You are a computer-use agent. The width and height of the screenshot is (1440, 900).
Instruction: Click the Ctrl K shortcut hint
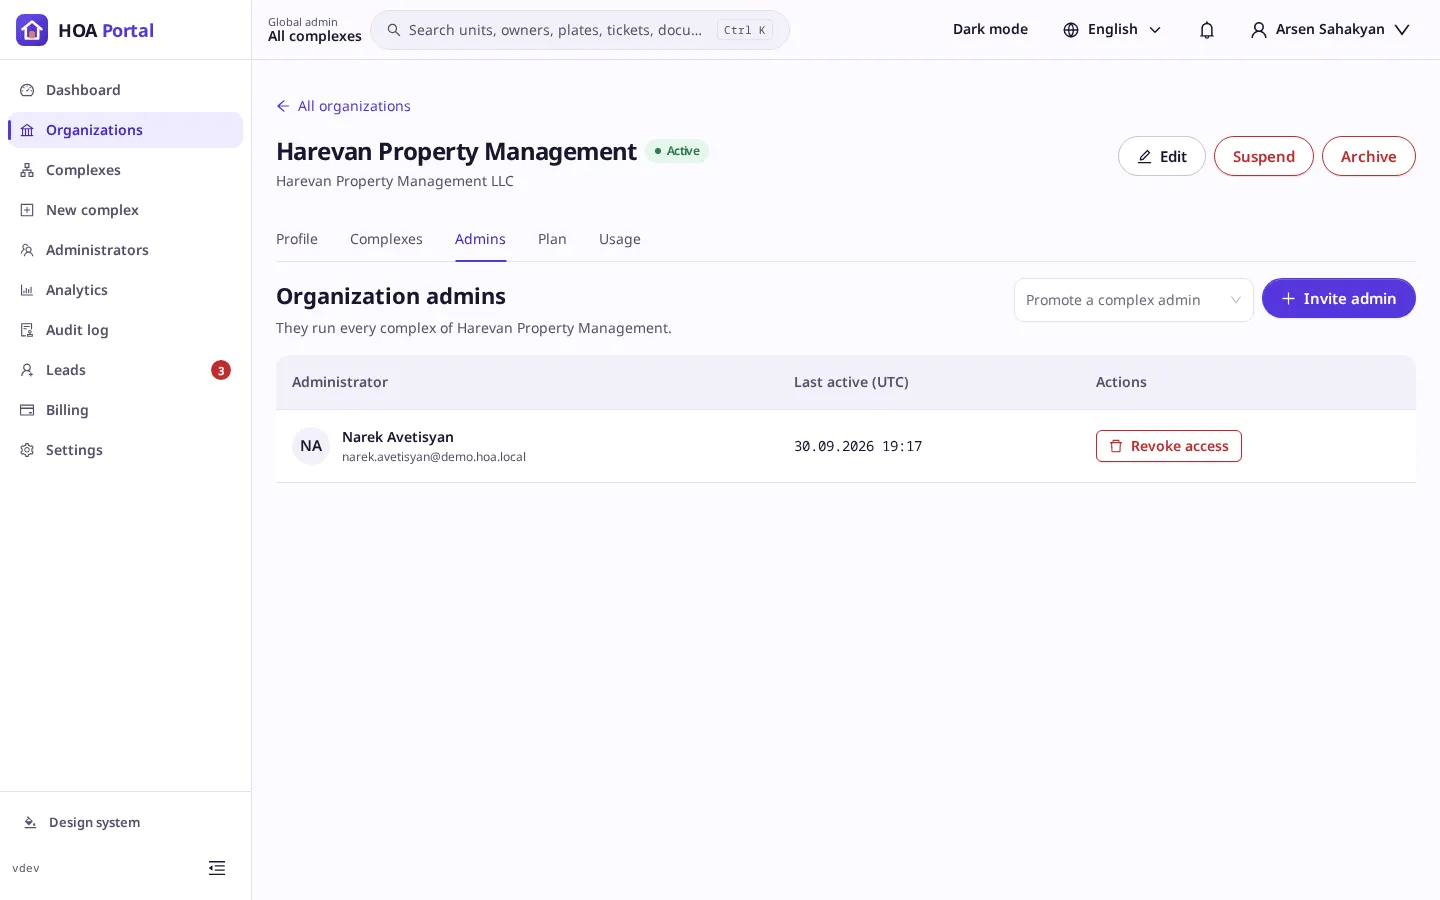pyautogui.click(x=745, y=30)
